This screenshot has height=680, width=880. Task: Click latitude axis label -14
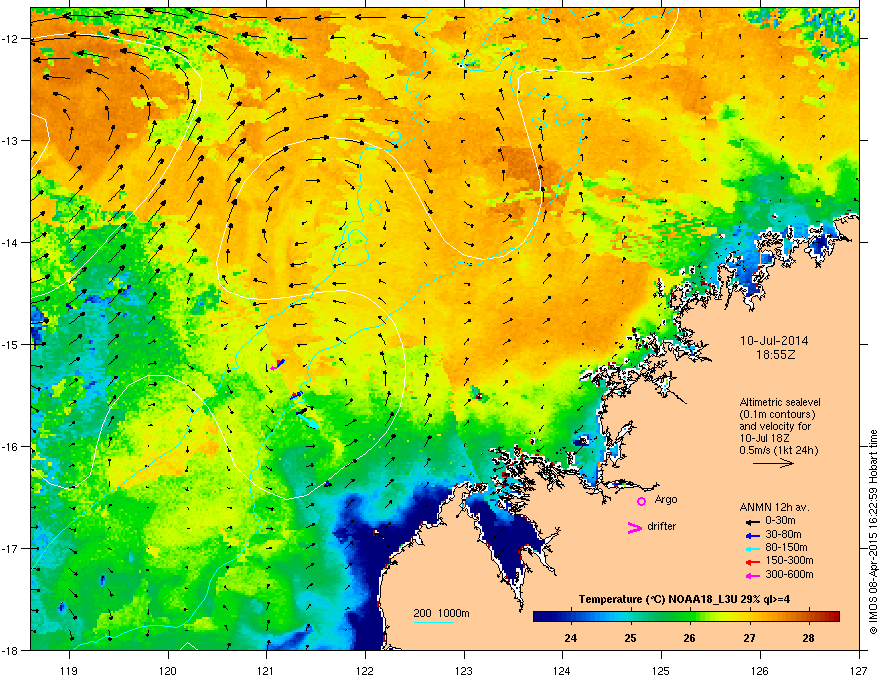click(x=11, y=243)
